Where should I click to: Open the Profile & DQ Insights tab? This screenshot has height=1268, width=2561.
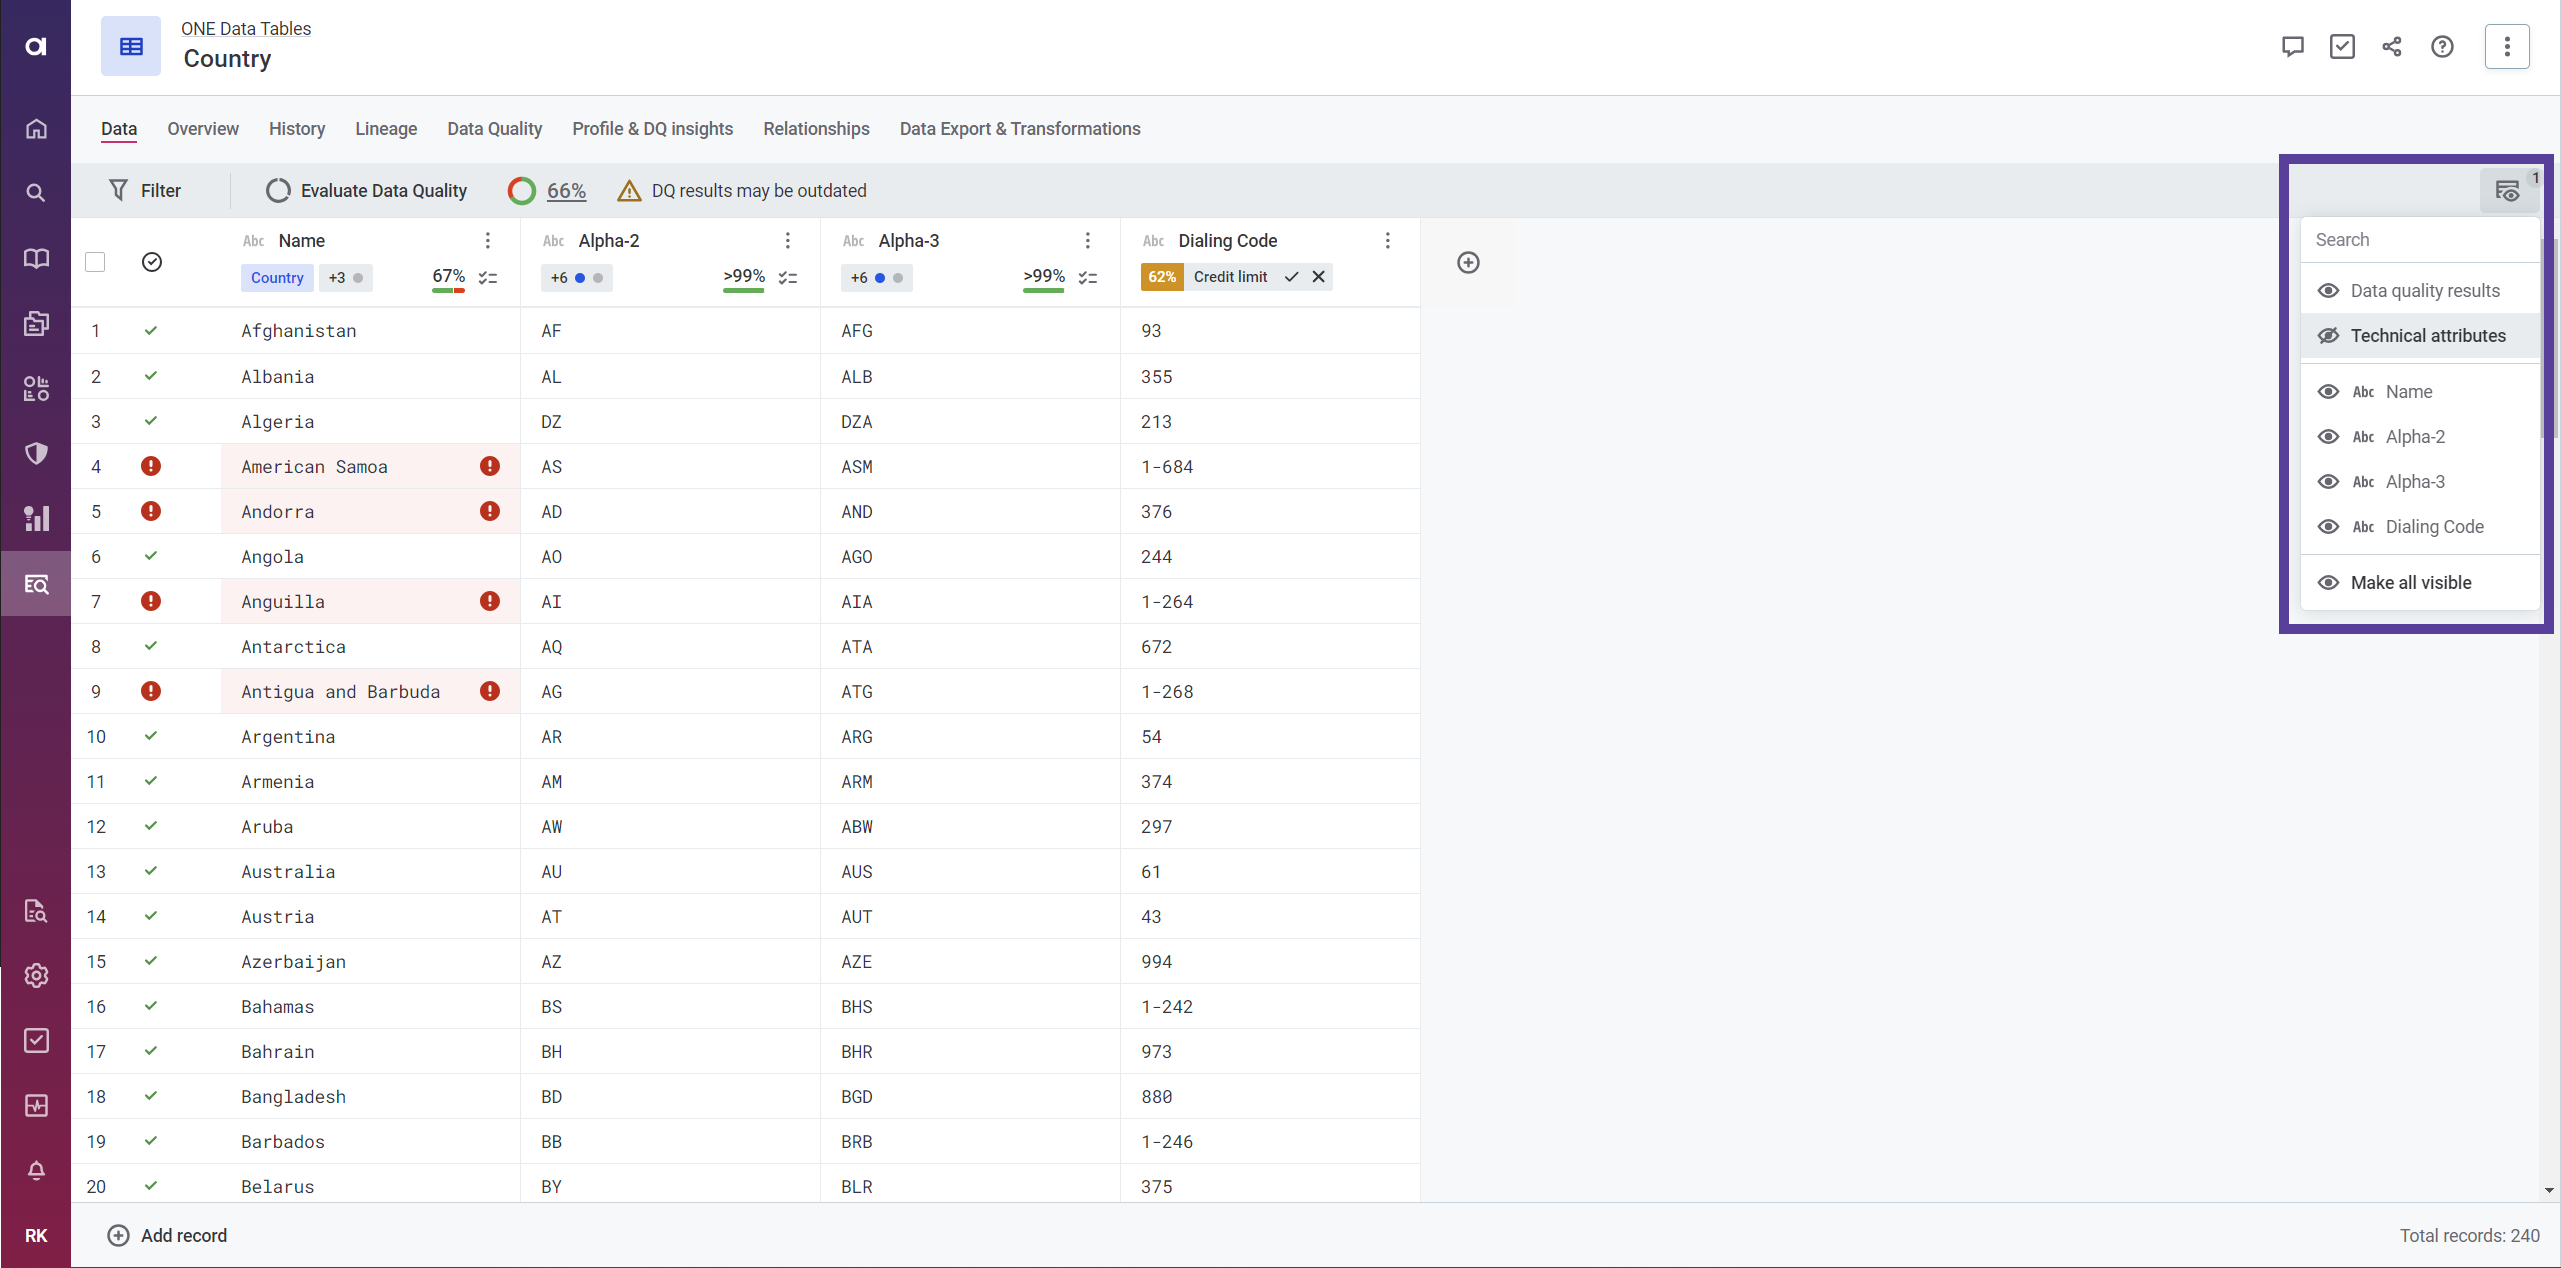pyautogui.click(x=652, y=129)
